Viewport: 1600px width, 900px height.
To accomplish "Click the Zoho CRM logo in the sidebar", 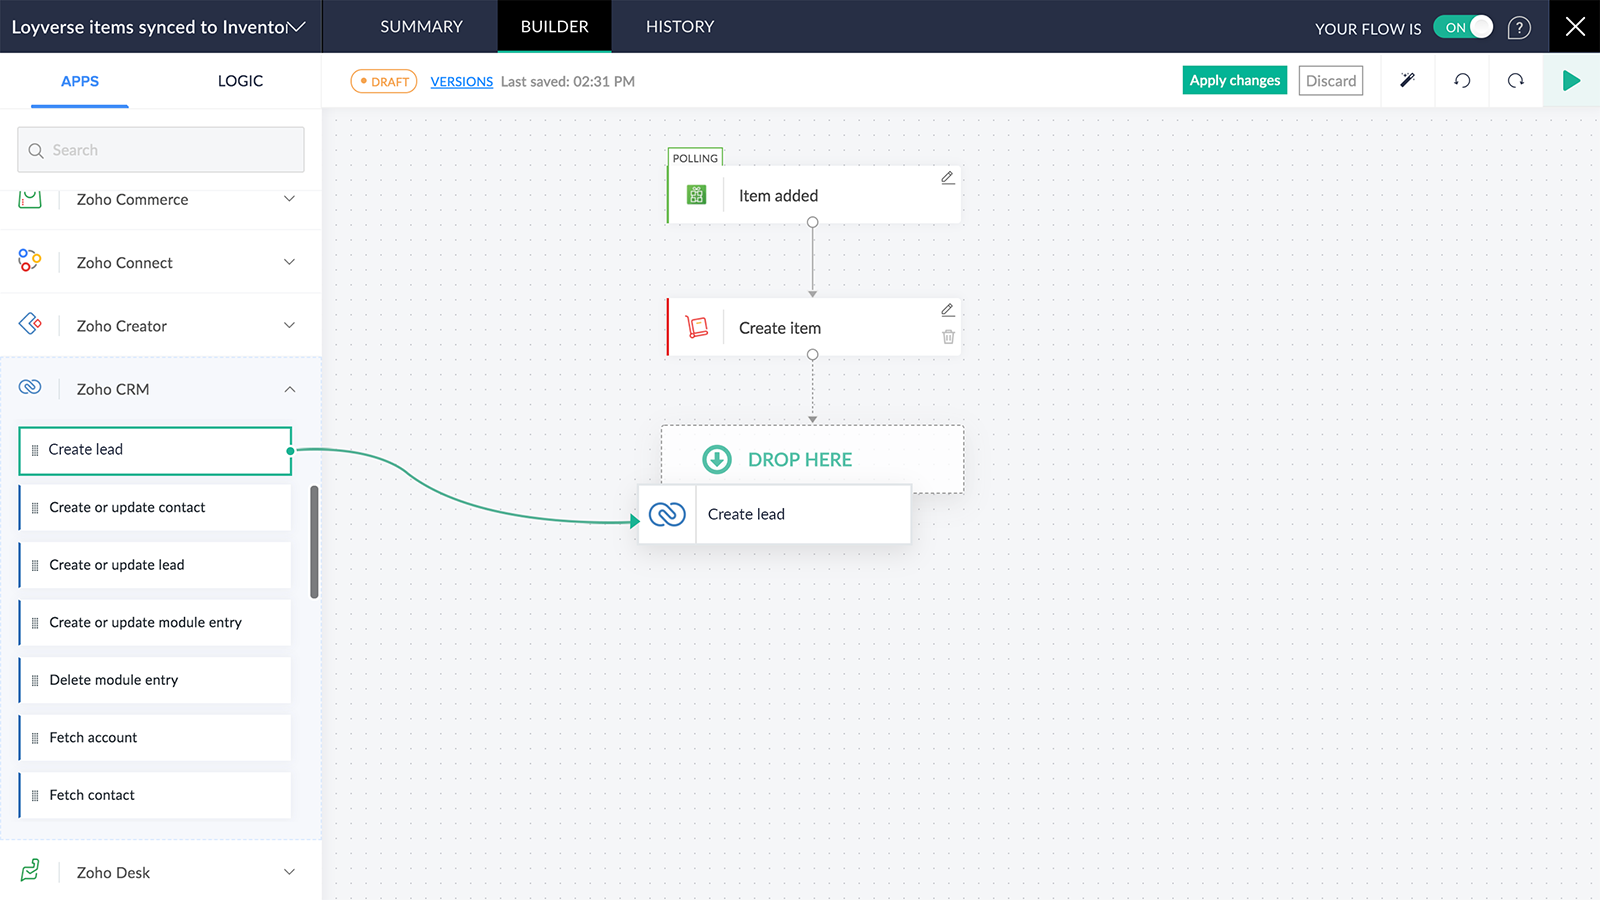I will click(31, 388).
